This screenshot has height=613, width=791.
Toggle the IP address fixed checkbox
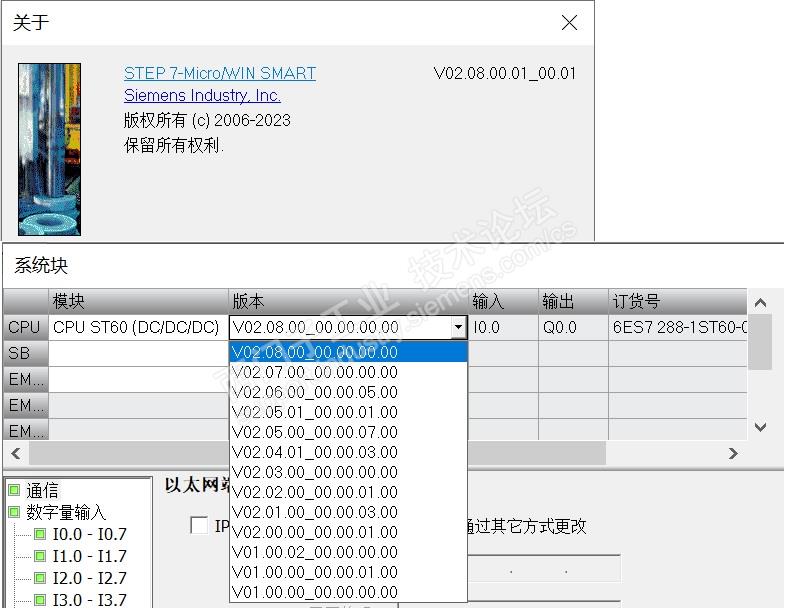[199, 525]
